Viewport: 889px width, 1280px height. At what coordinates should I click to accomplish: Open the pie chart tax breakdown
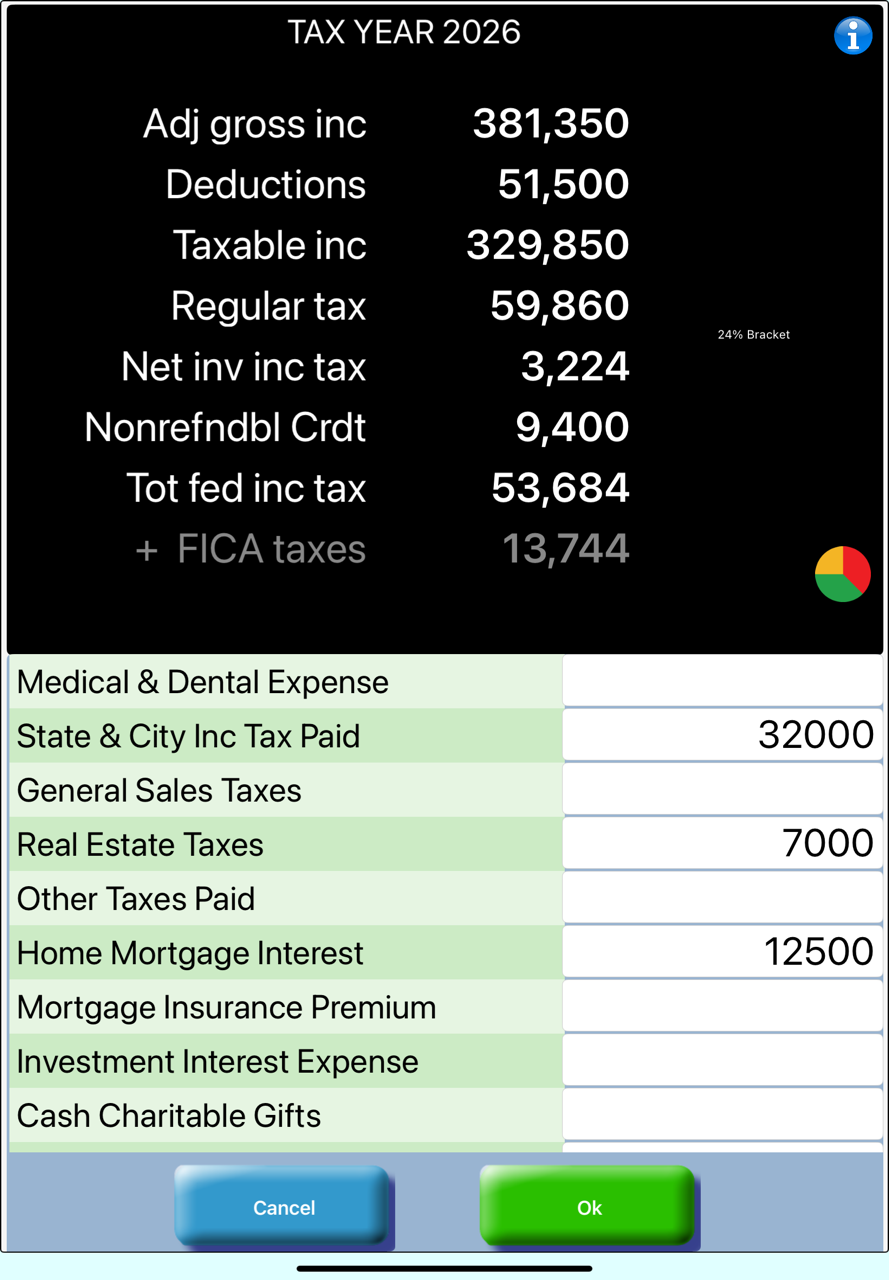(x=843, y=574)
